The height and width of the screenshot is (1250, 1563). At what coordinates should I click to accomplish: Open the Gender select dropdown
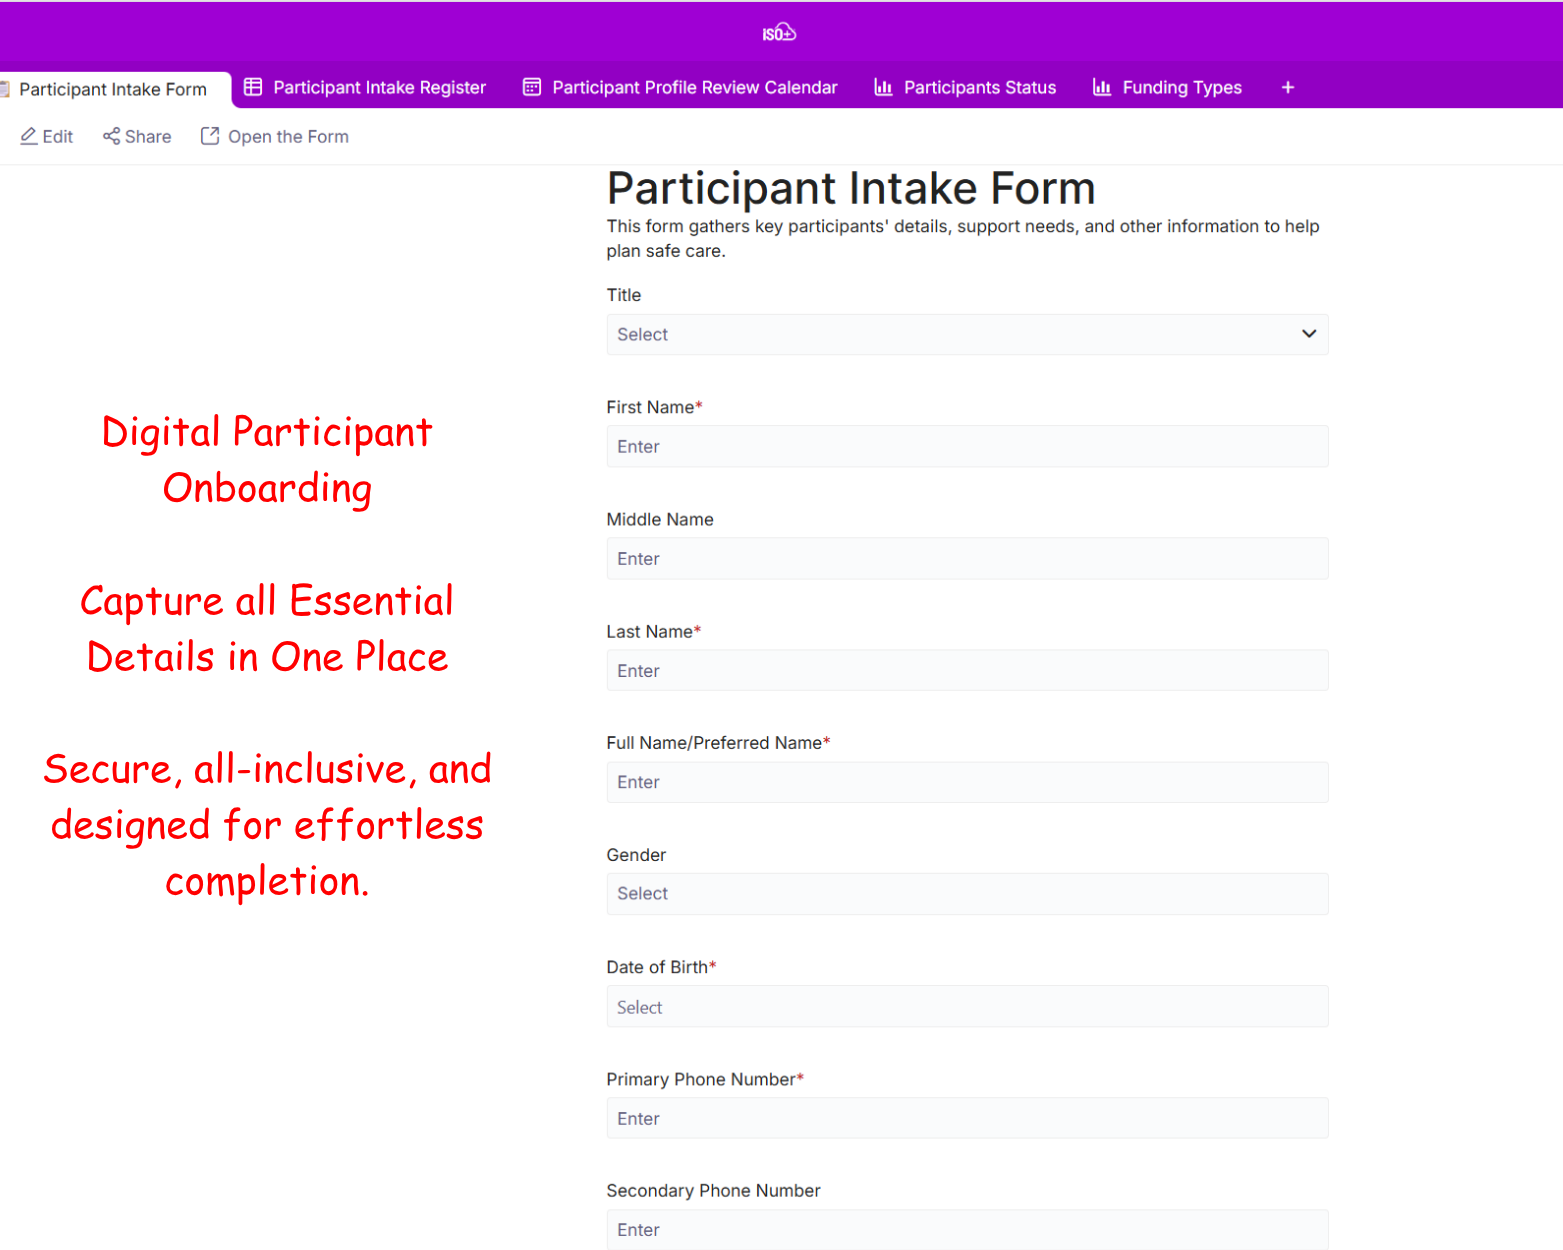coord(967,894)
